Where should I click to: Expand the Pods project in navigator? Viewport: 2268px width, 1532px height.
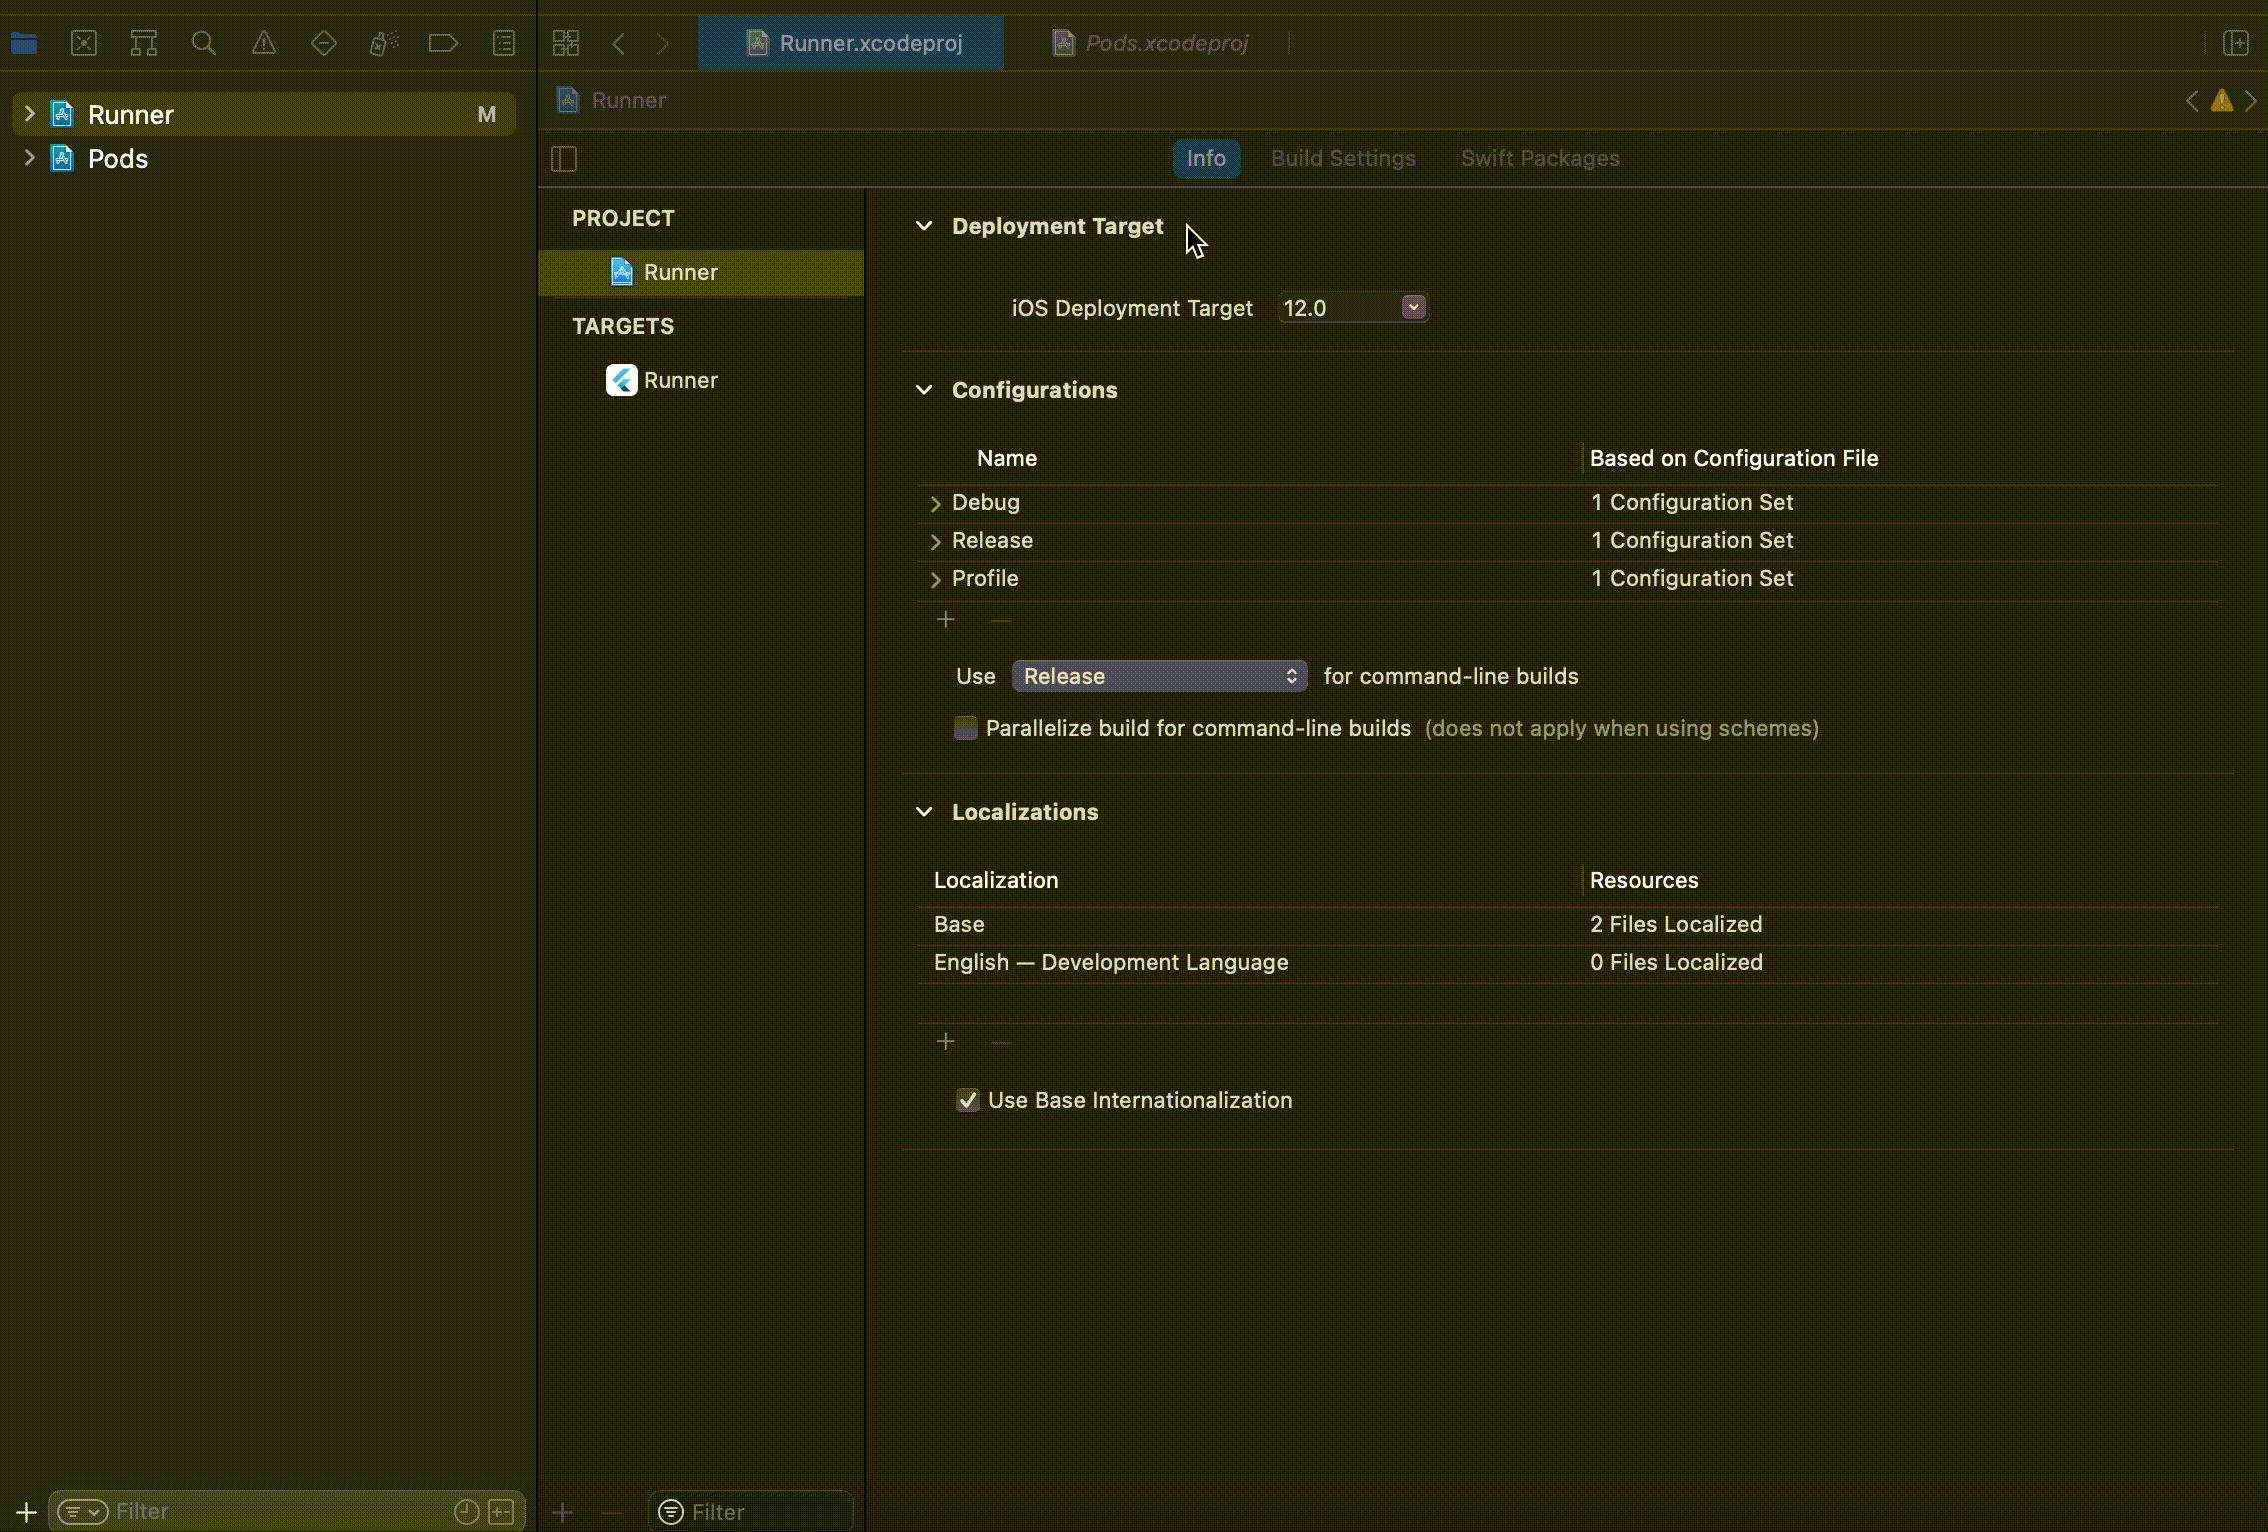30,158
